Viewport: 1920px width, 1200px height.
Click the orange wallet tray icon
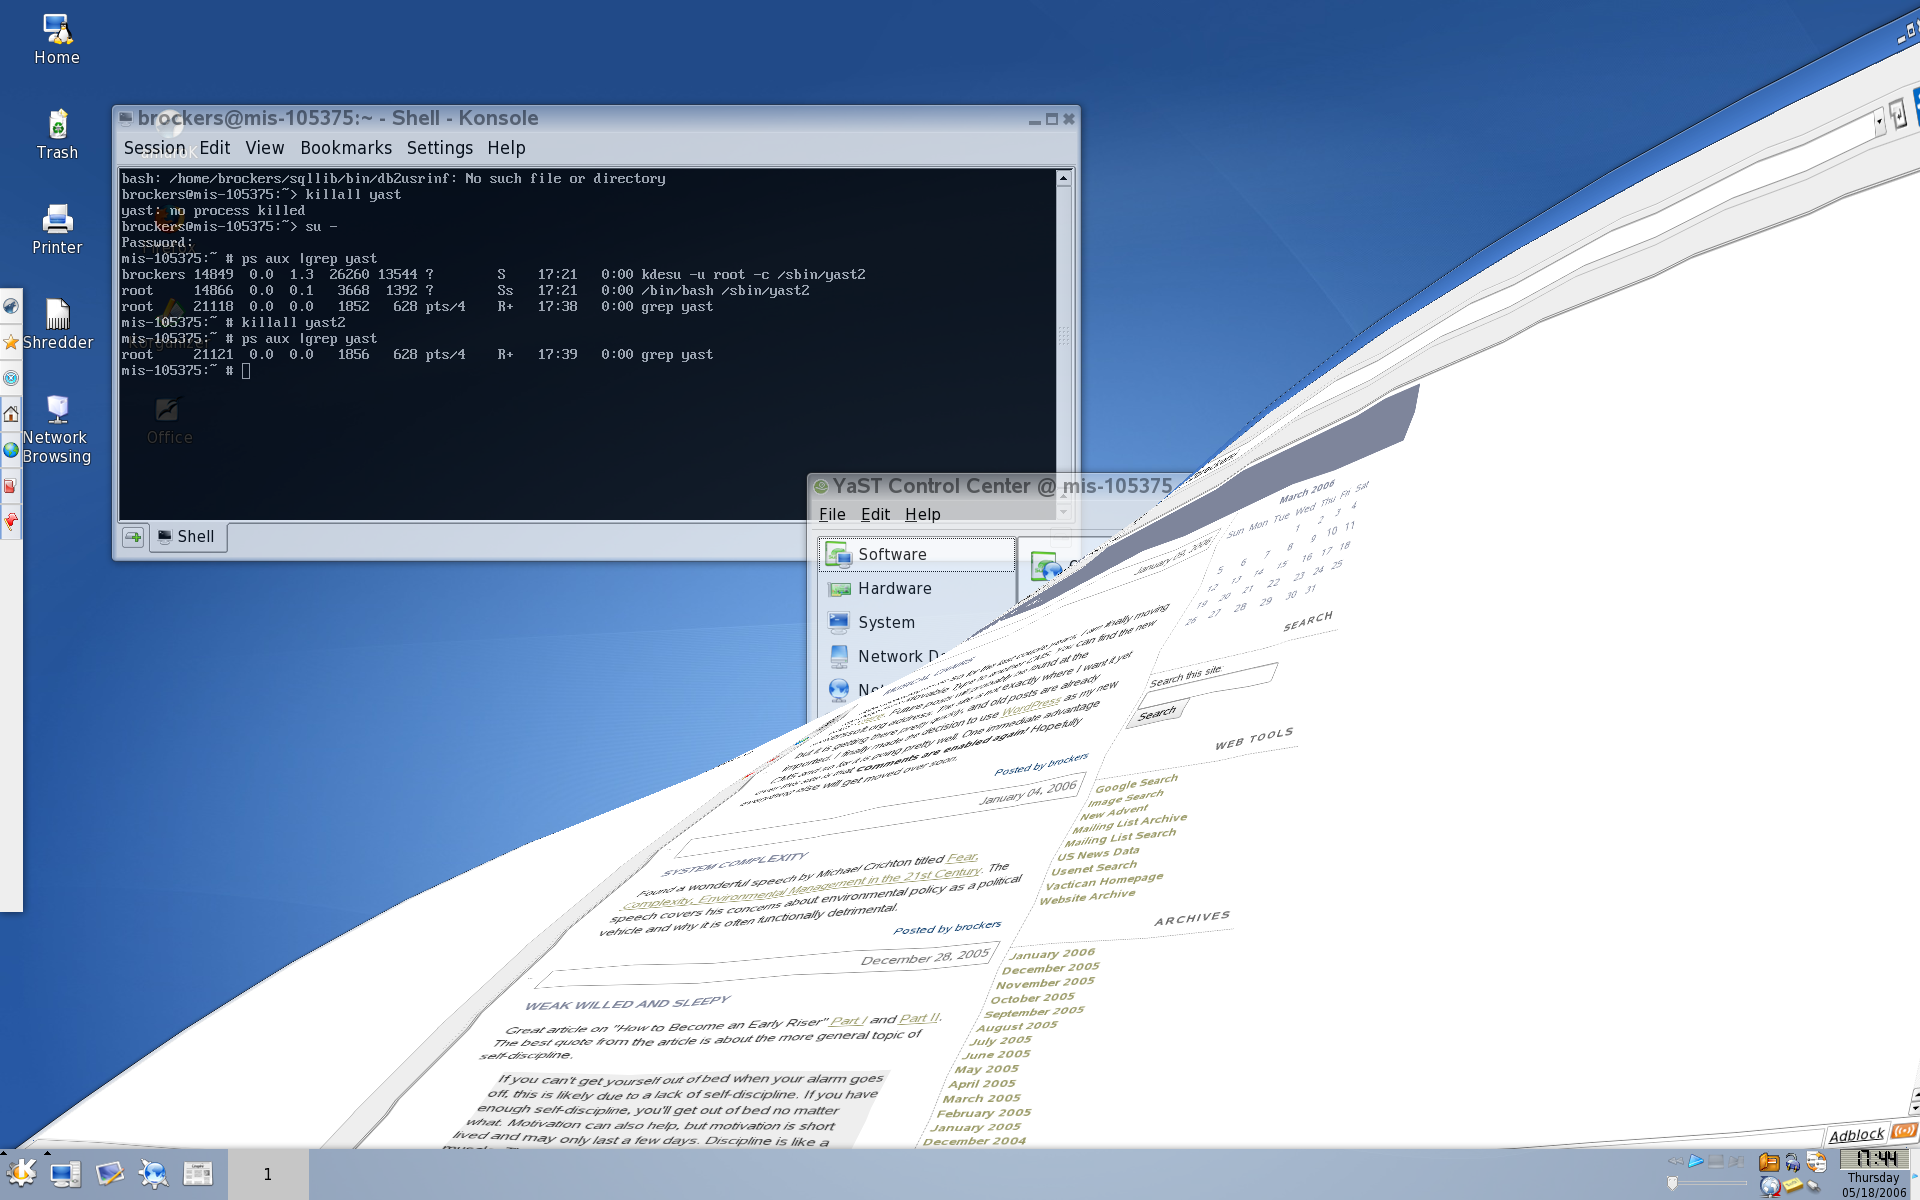pos(1769,1162)
